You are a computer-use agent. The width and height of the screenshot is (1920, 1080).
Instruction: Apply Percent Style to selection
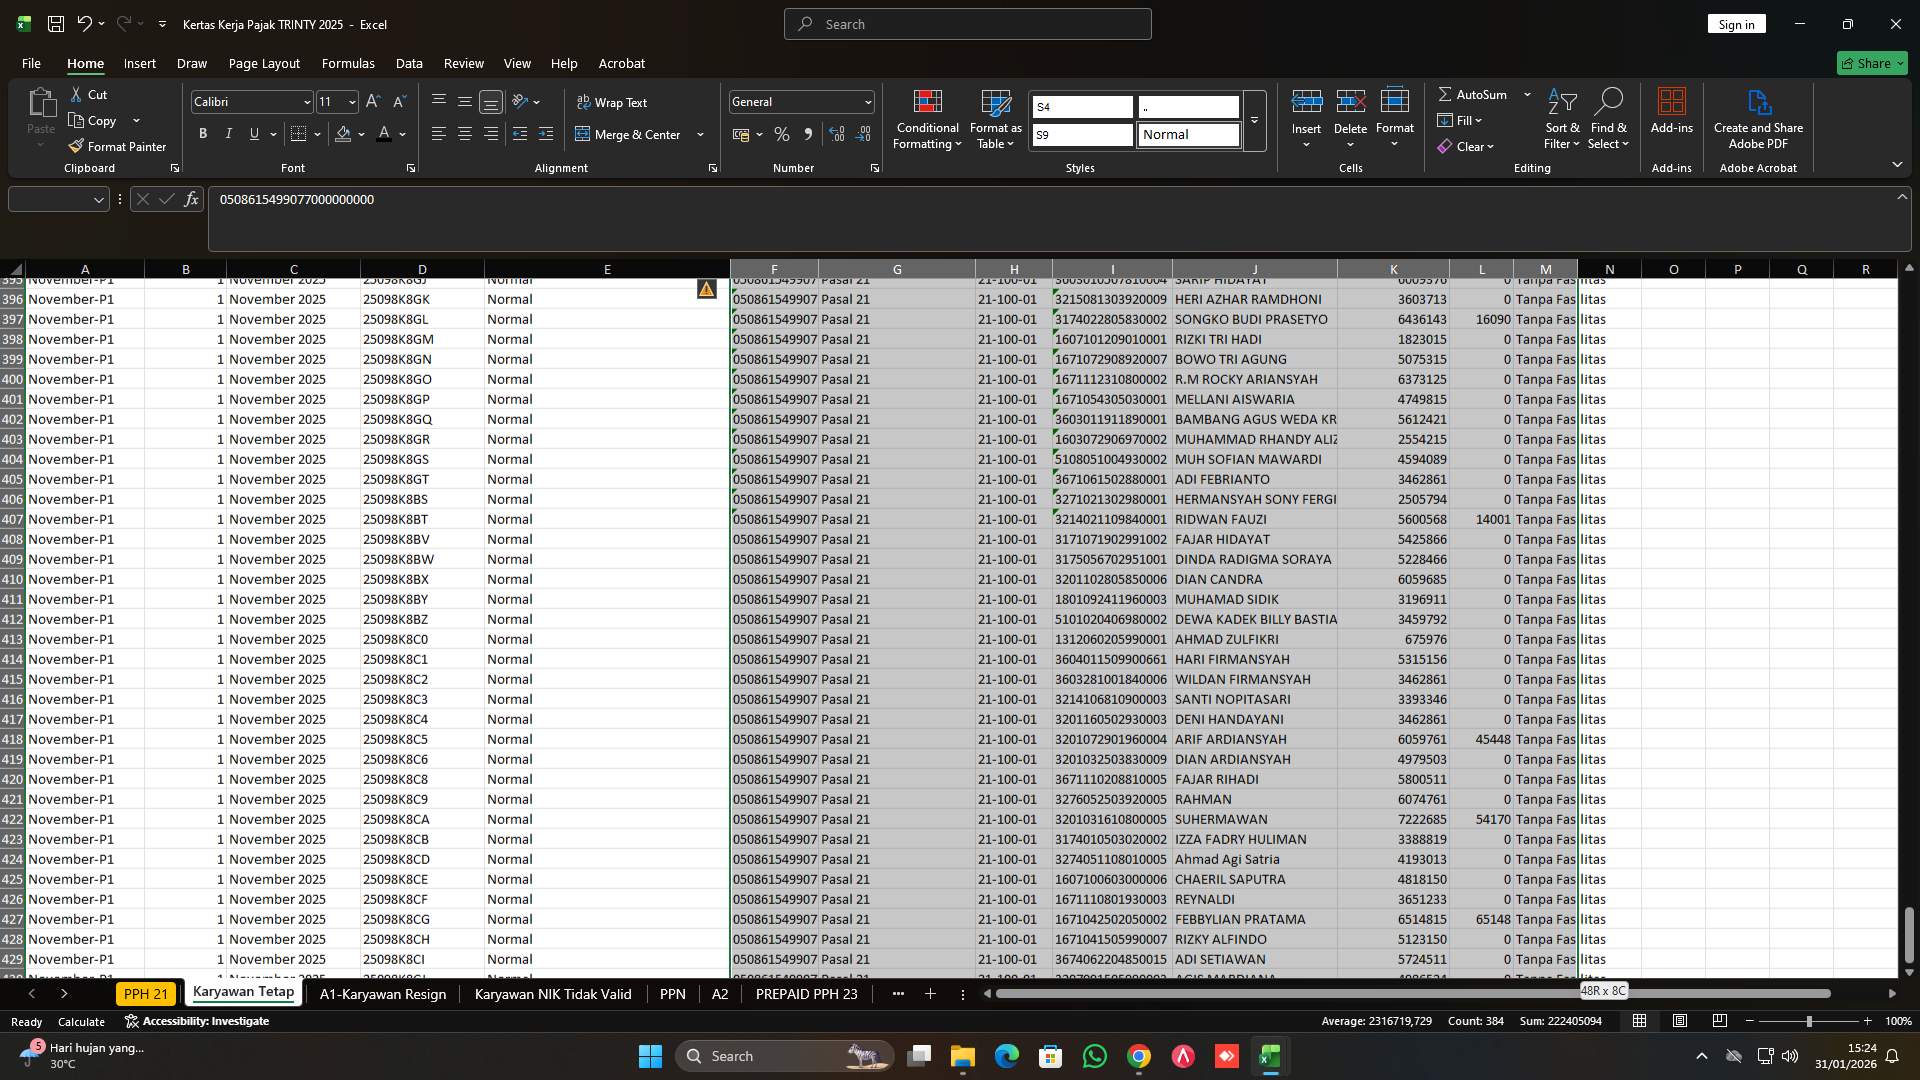tap(782, 134)
